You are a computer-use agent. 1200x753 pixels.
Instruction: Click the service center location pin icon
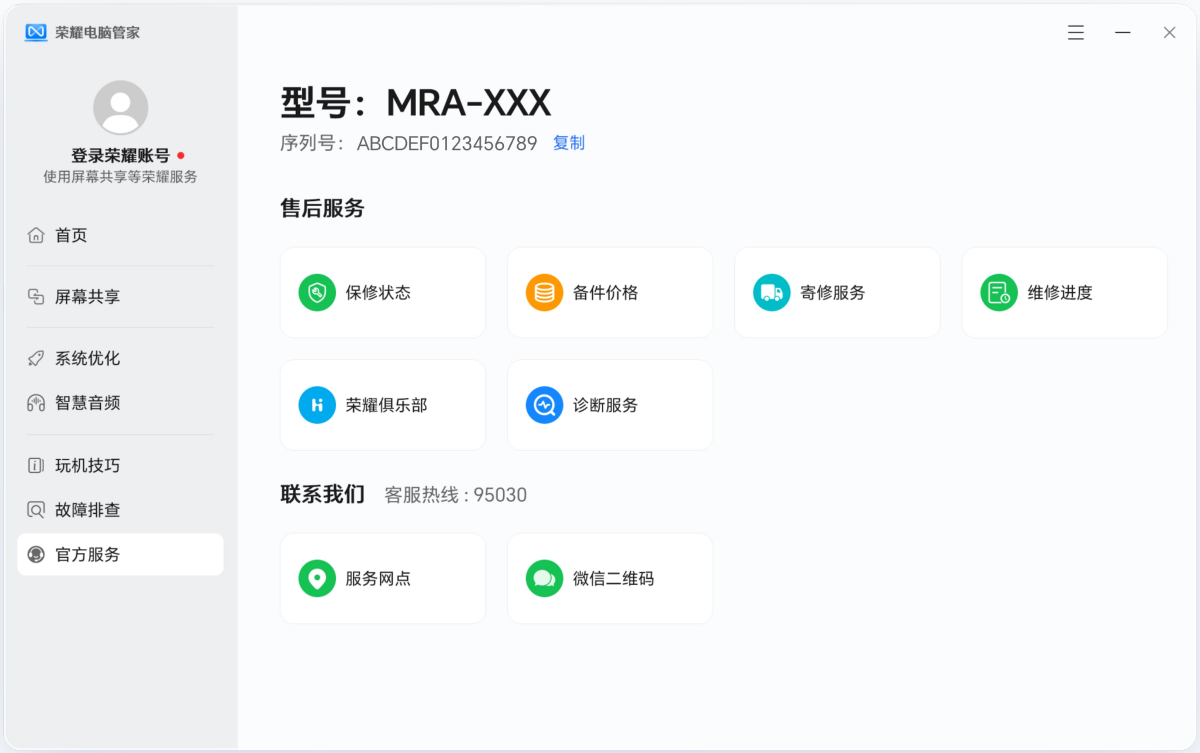[x=317, y=578]
